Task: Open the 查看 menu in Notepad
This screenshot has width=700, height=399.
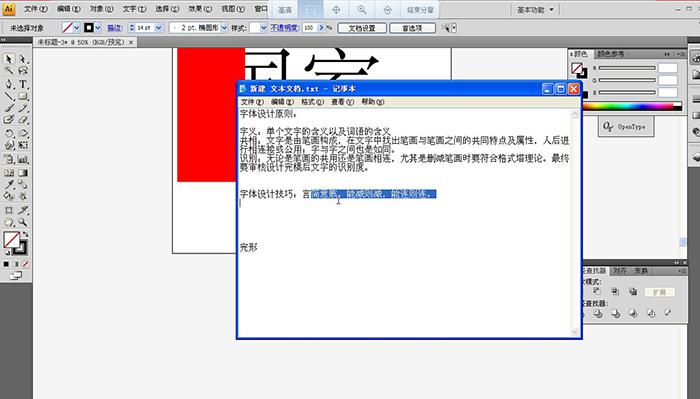Action: pyautogui.click(x=342, y=102)
